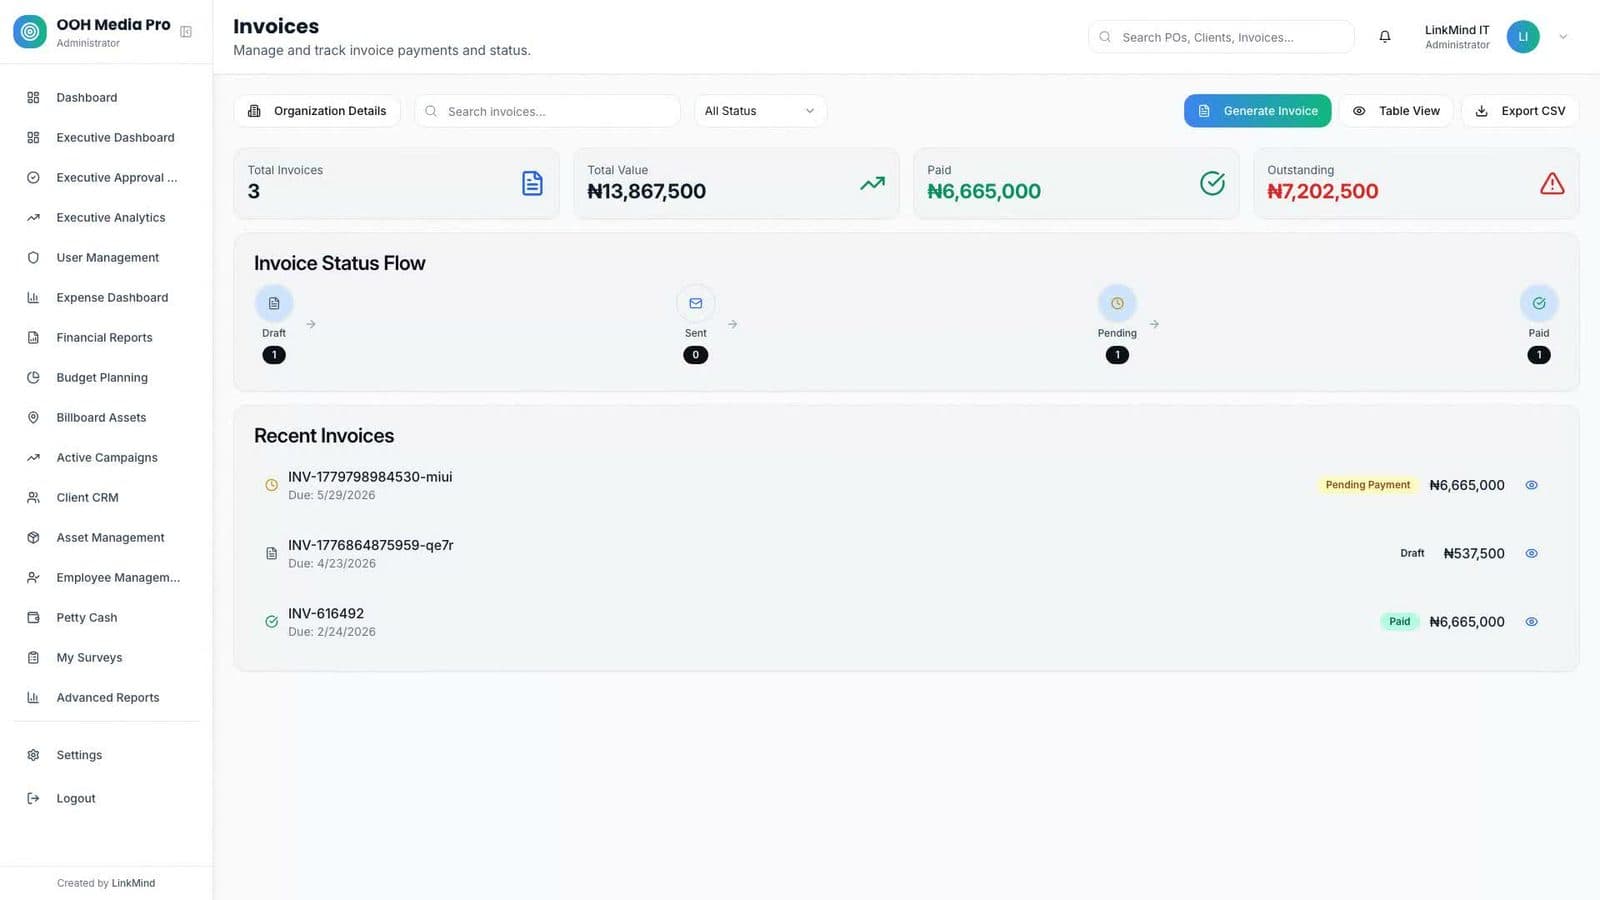Click the OOH Media Pro logo

point(30,32)
